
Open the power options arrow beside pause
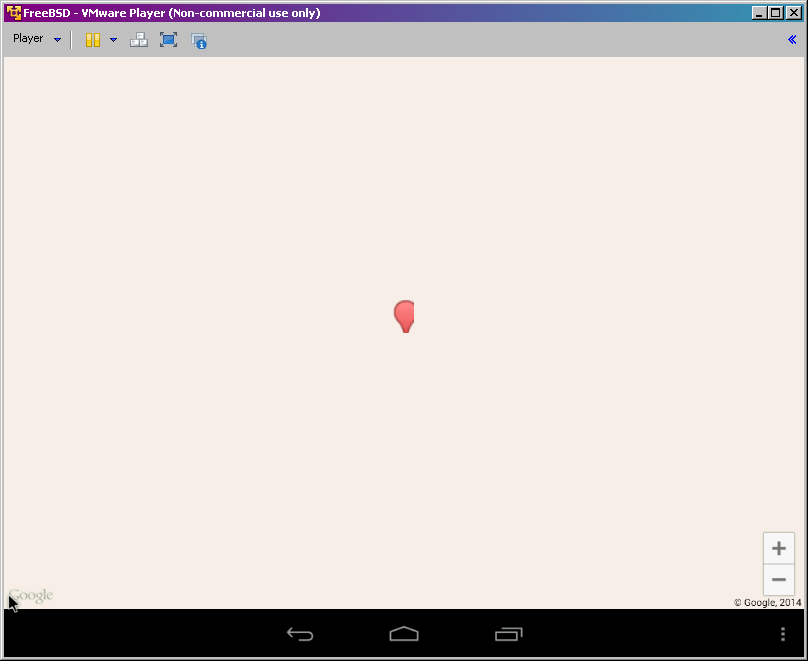(113, 40)
